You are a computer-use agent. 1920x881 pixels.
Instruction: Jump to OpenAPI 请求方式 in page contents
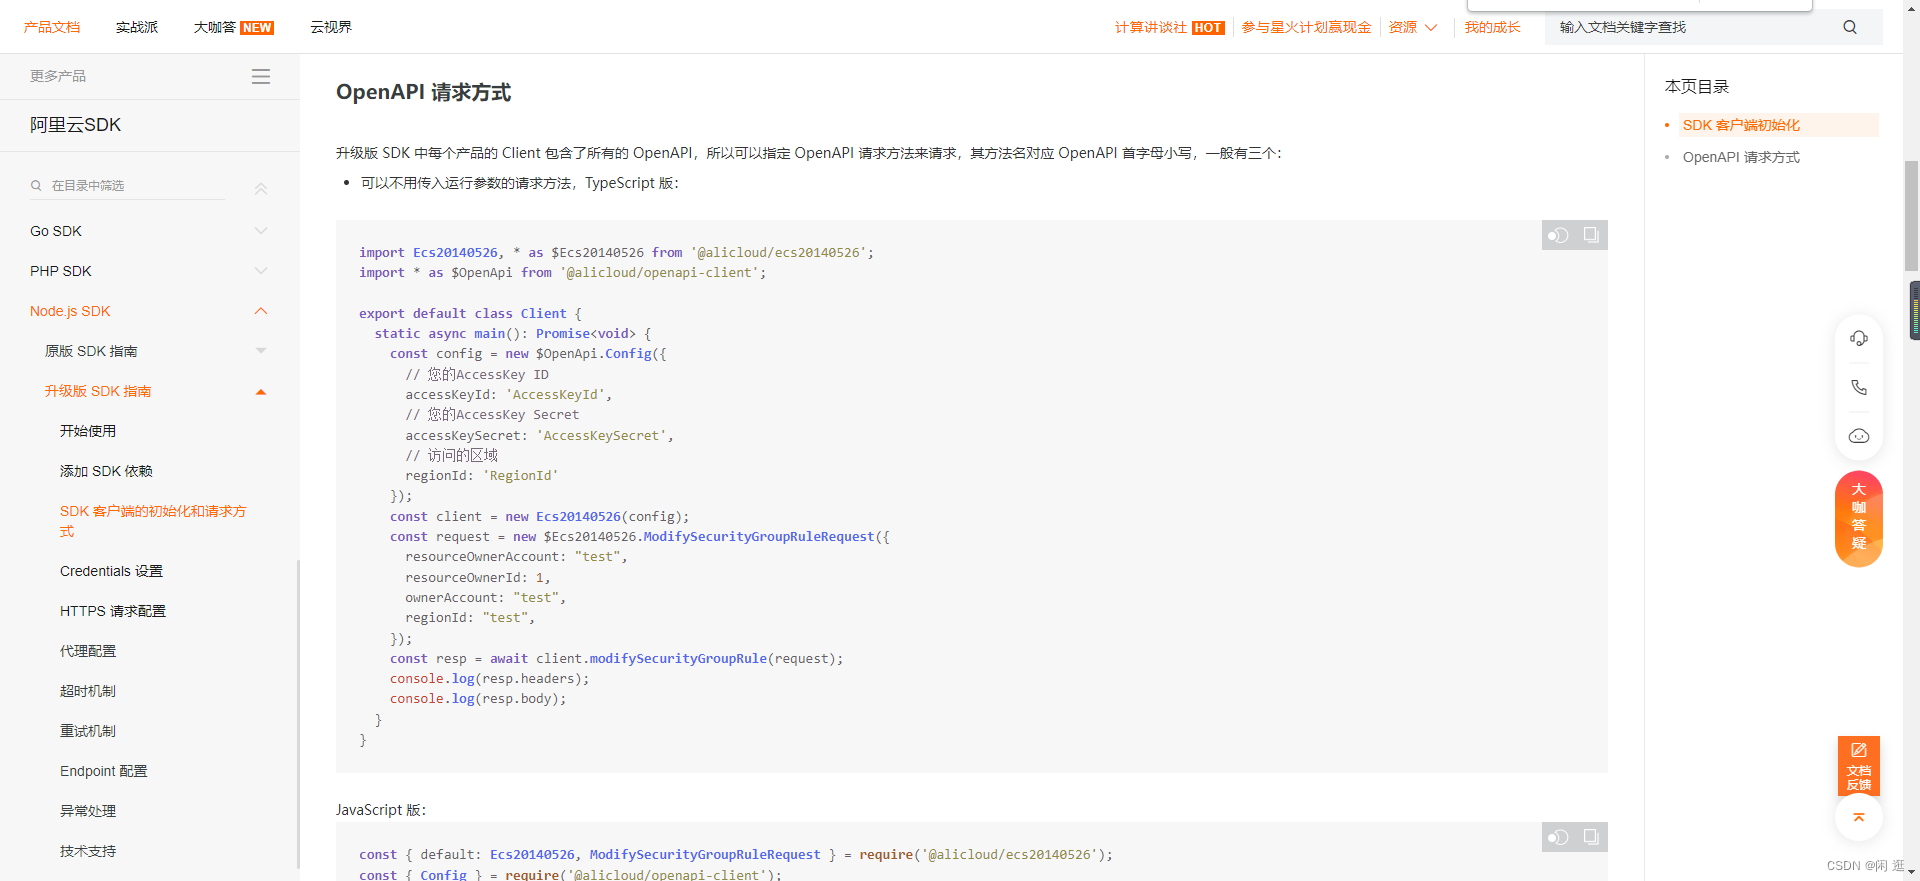tap(1741, 157)
